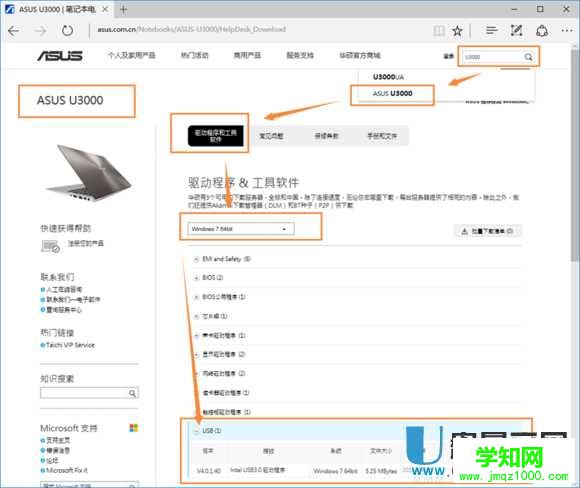Open 个人及家用产品 navigation menu
This screenshot has height=488, width=580.
(131, 55)
